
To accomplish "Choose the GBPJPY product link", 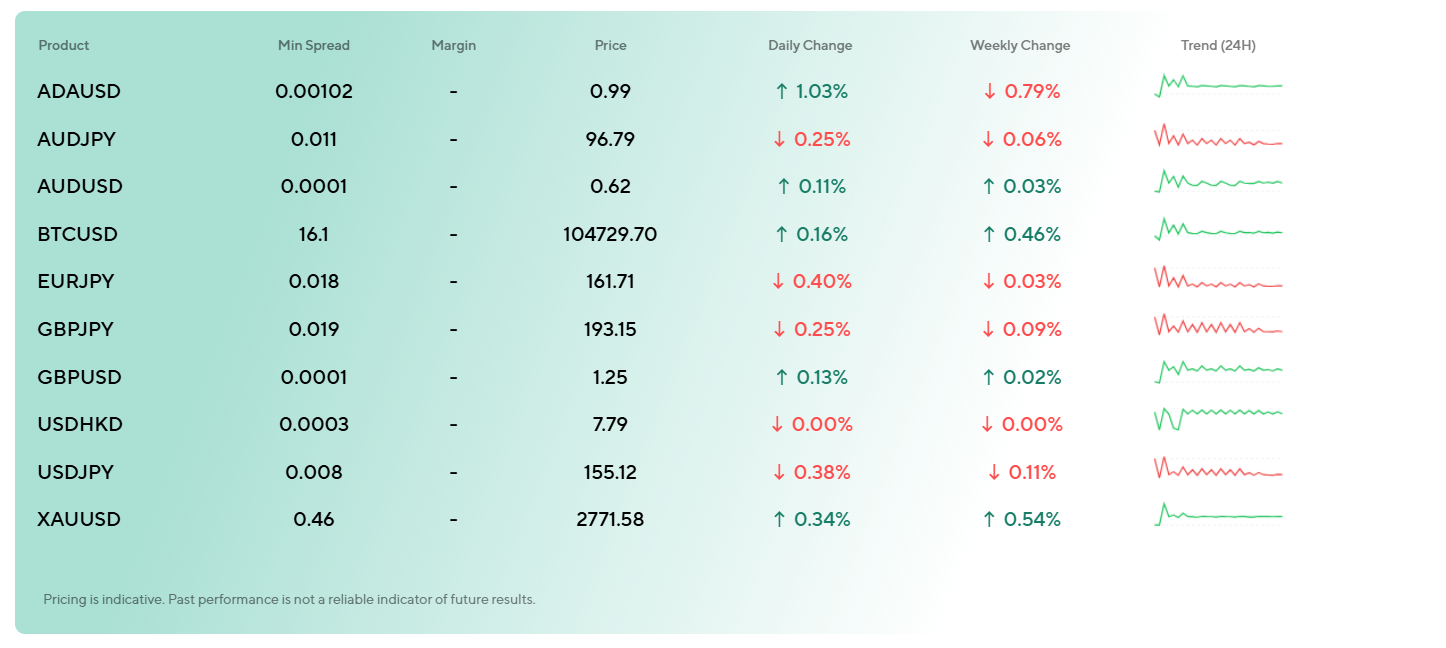I will click(x=76, y=330).
